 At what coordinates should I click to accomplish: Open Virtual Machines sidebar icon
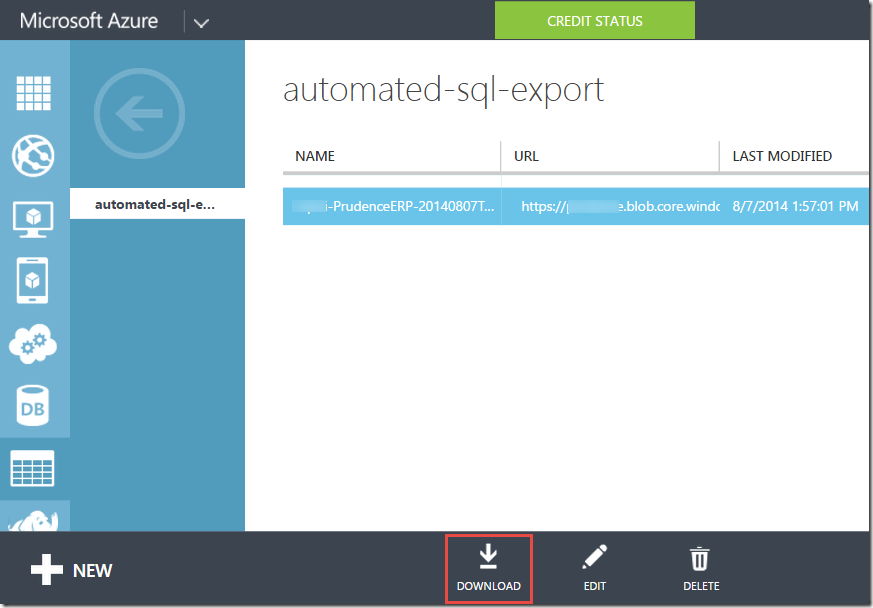[x=33, y=219]
